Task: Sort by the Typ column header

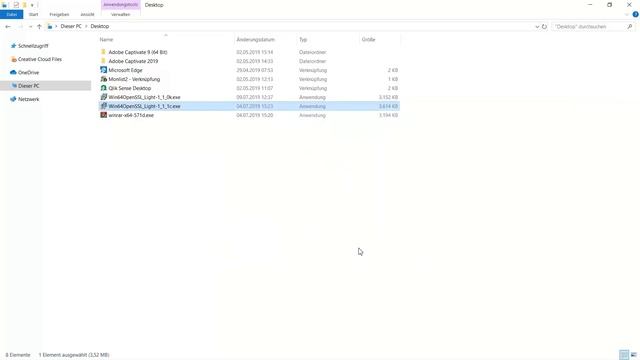Action: [x=303, y=40]
